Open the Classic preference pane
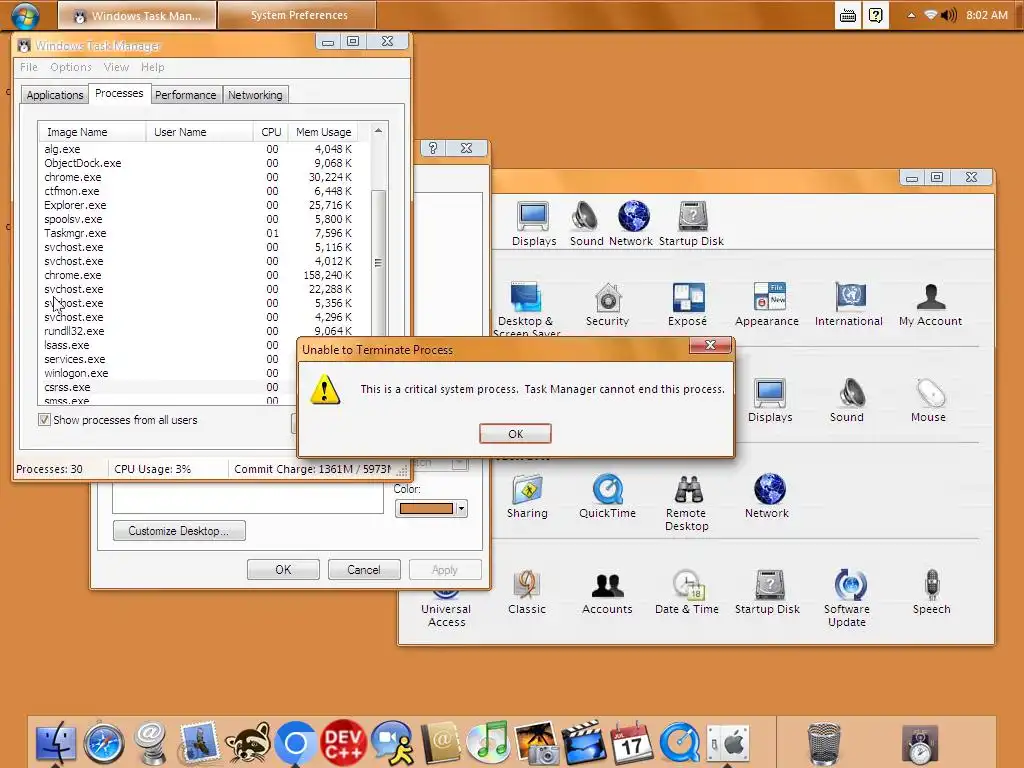Screen dimensions: 1024x768 527,592
